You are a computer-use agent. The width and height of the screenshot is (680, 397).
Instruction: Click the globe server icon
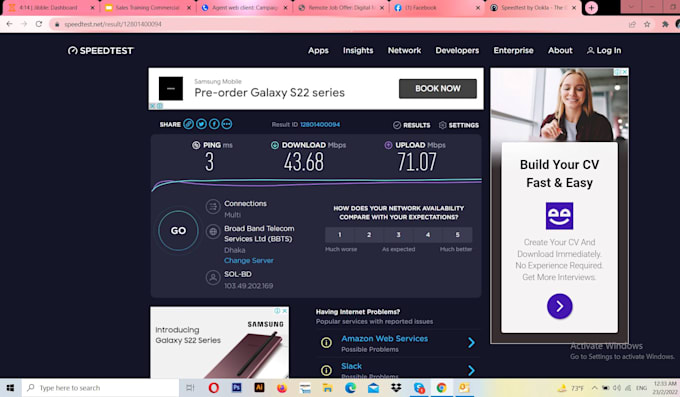pos(213,232)
